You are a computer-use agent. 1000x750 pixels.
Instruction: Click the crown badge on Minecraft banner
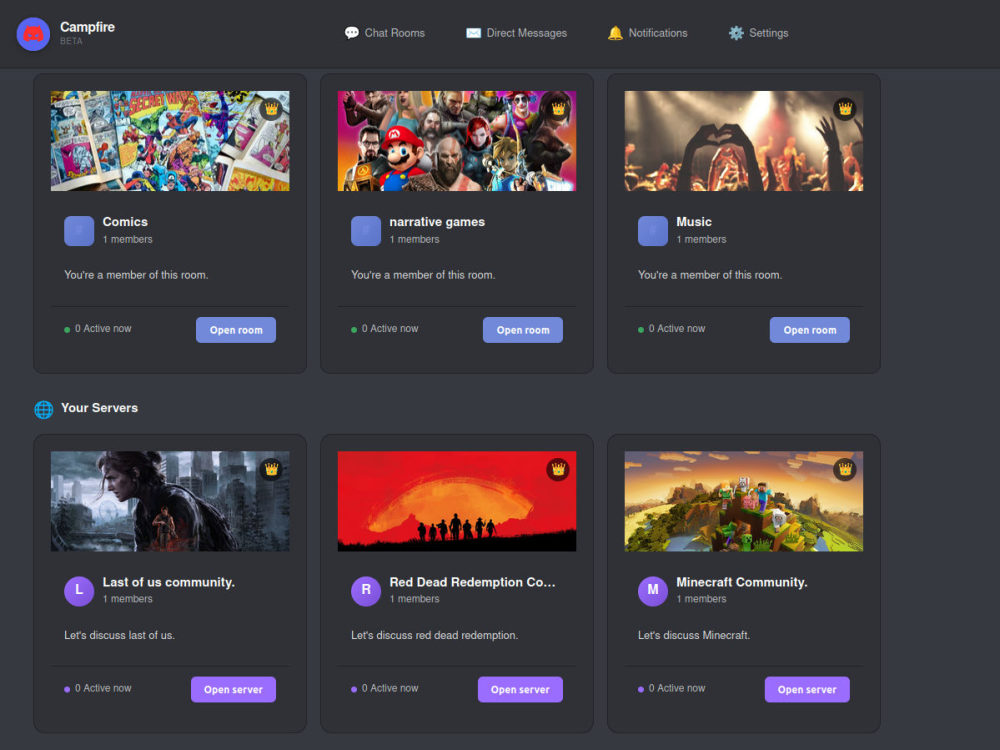[845, 469]
